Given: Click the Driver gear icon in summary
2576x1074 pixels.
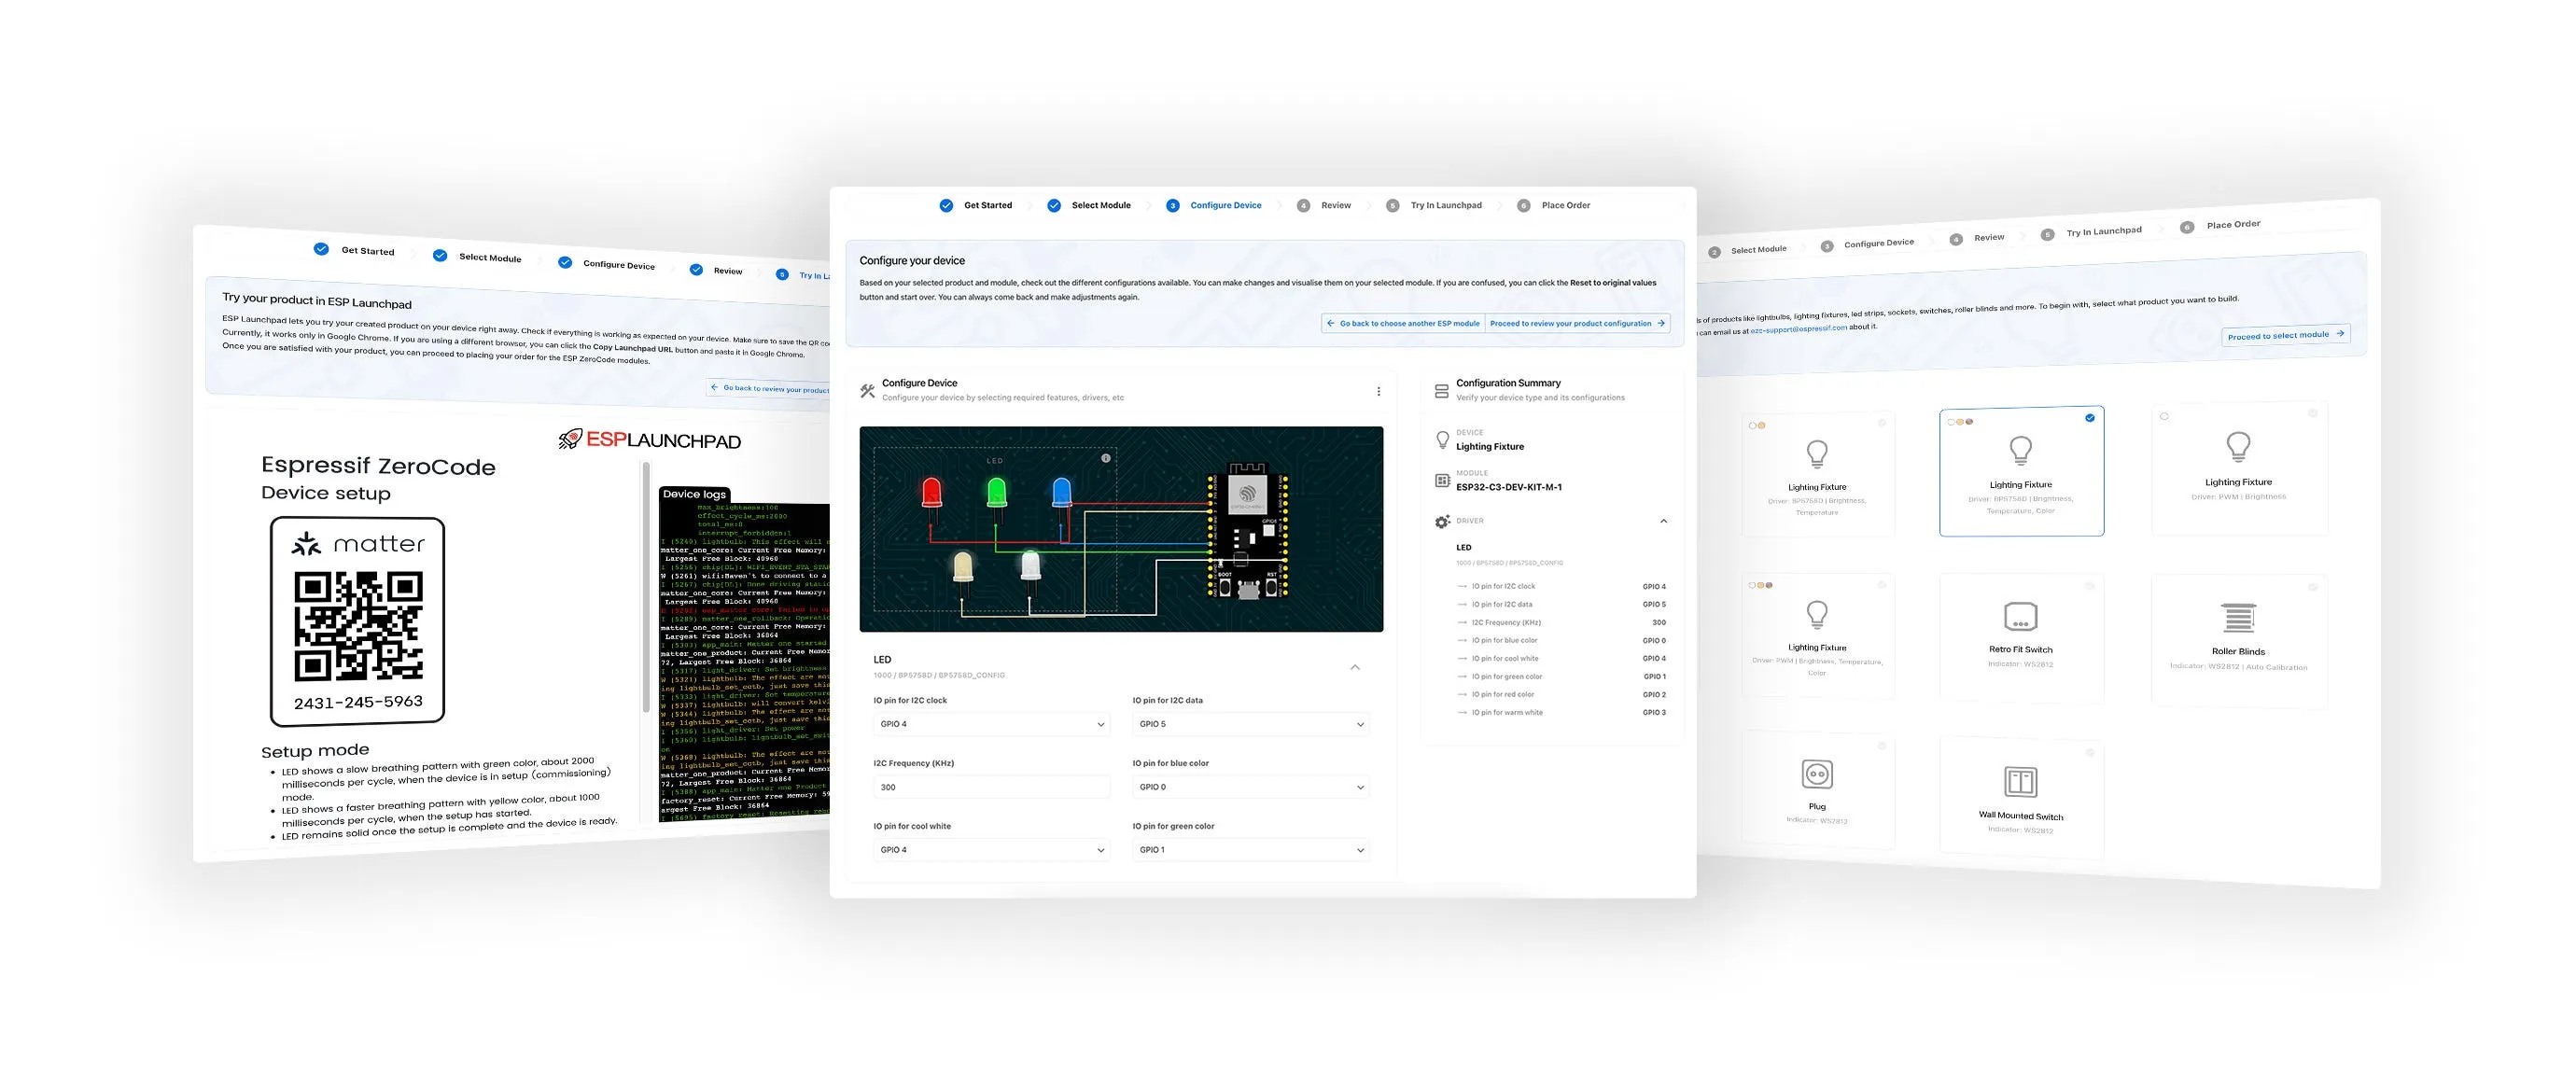Looking at the screenshot, I should (1442, 521).
